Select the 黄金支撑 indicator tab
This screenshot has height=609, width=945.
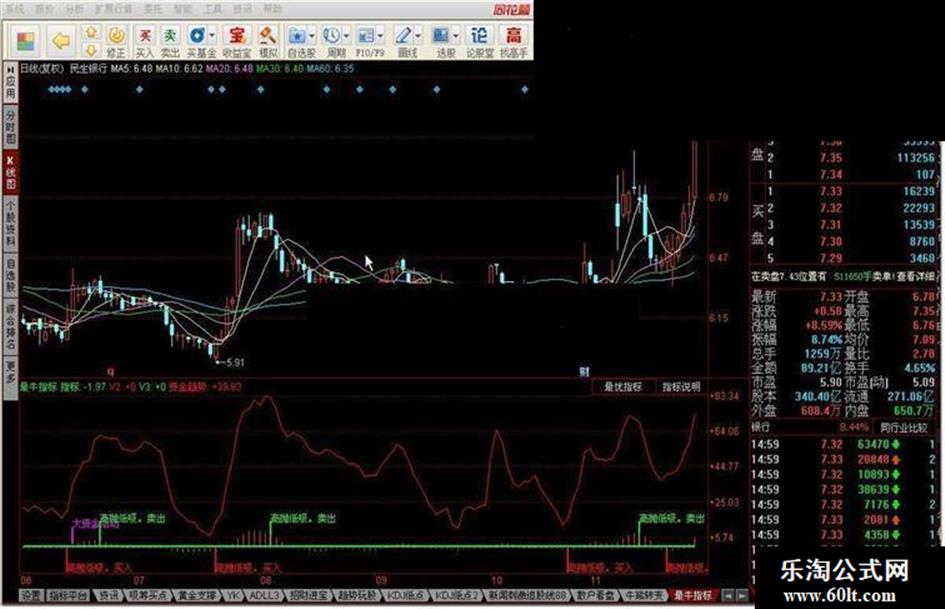pos(196,596)
